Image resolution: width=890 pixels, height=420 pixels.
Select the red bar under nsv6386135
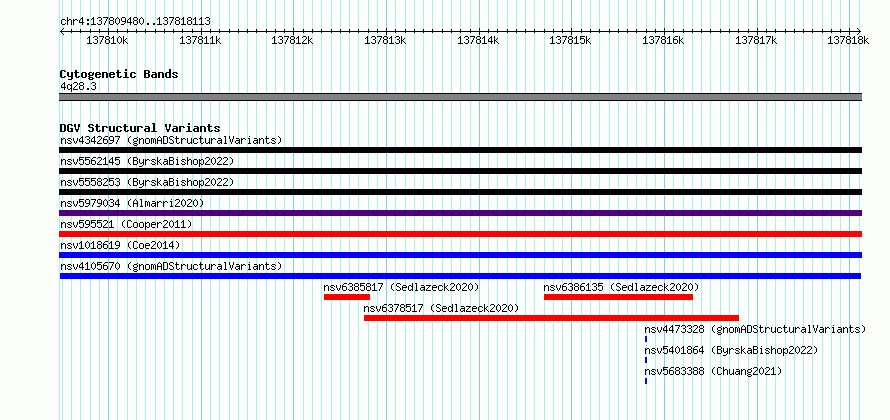(x=618, y=297)
